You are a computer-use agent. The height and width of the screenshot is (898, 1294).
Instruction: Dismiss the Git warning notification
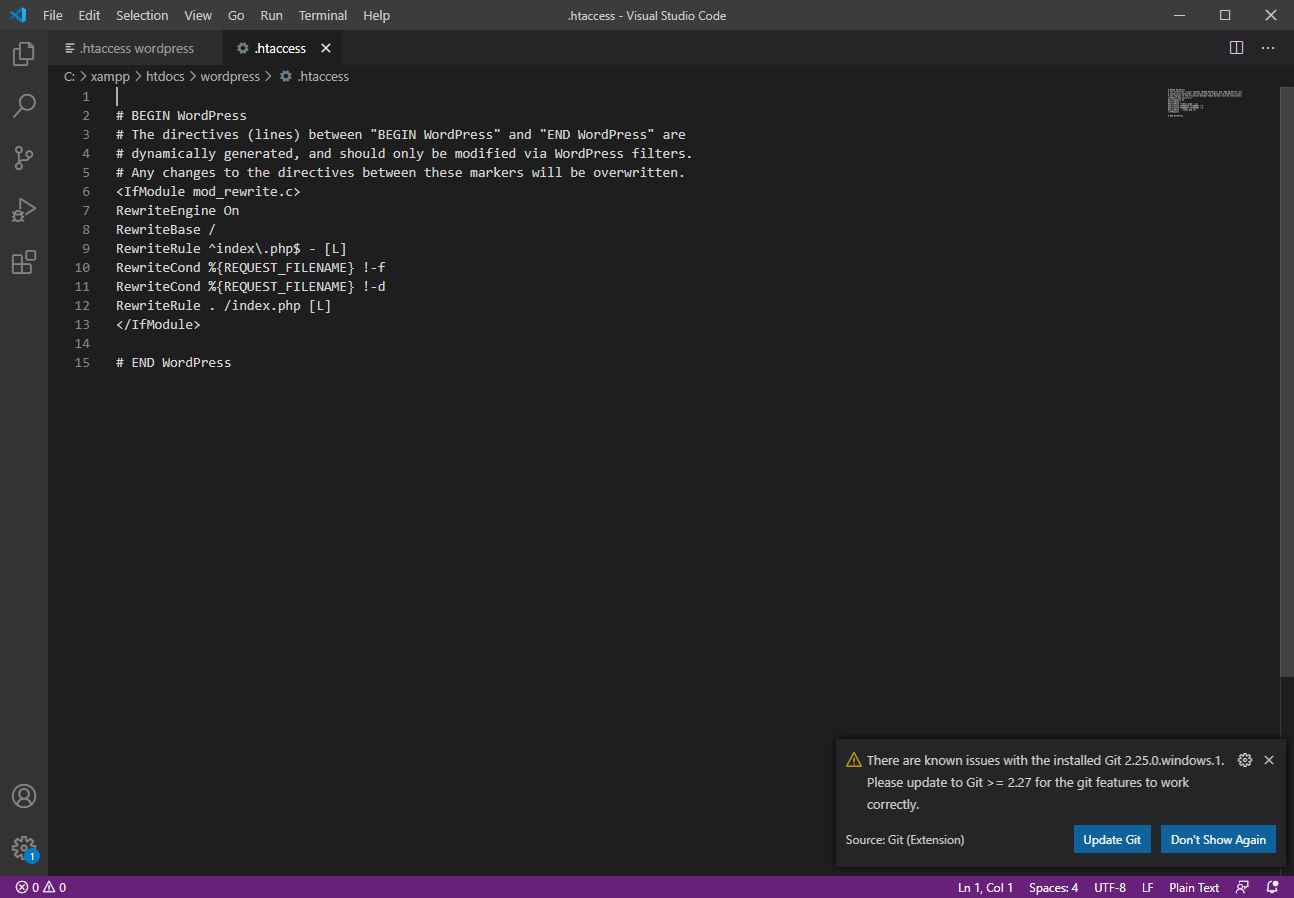1269,760
